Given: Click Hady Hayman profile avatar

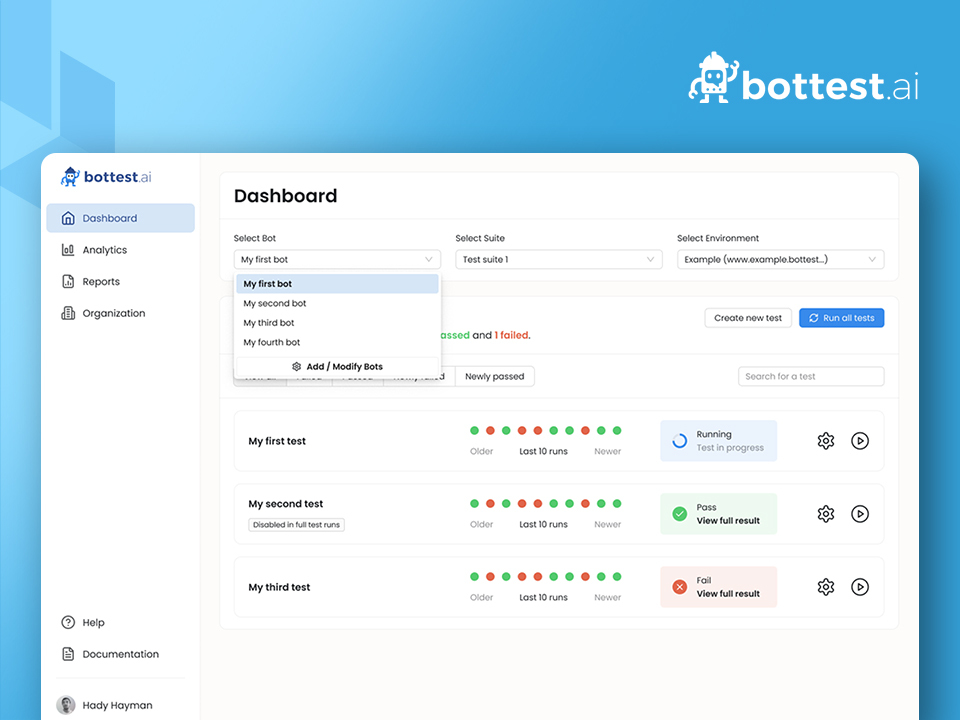Looking at the screenshot, I should pos(66,705).
